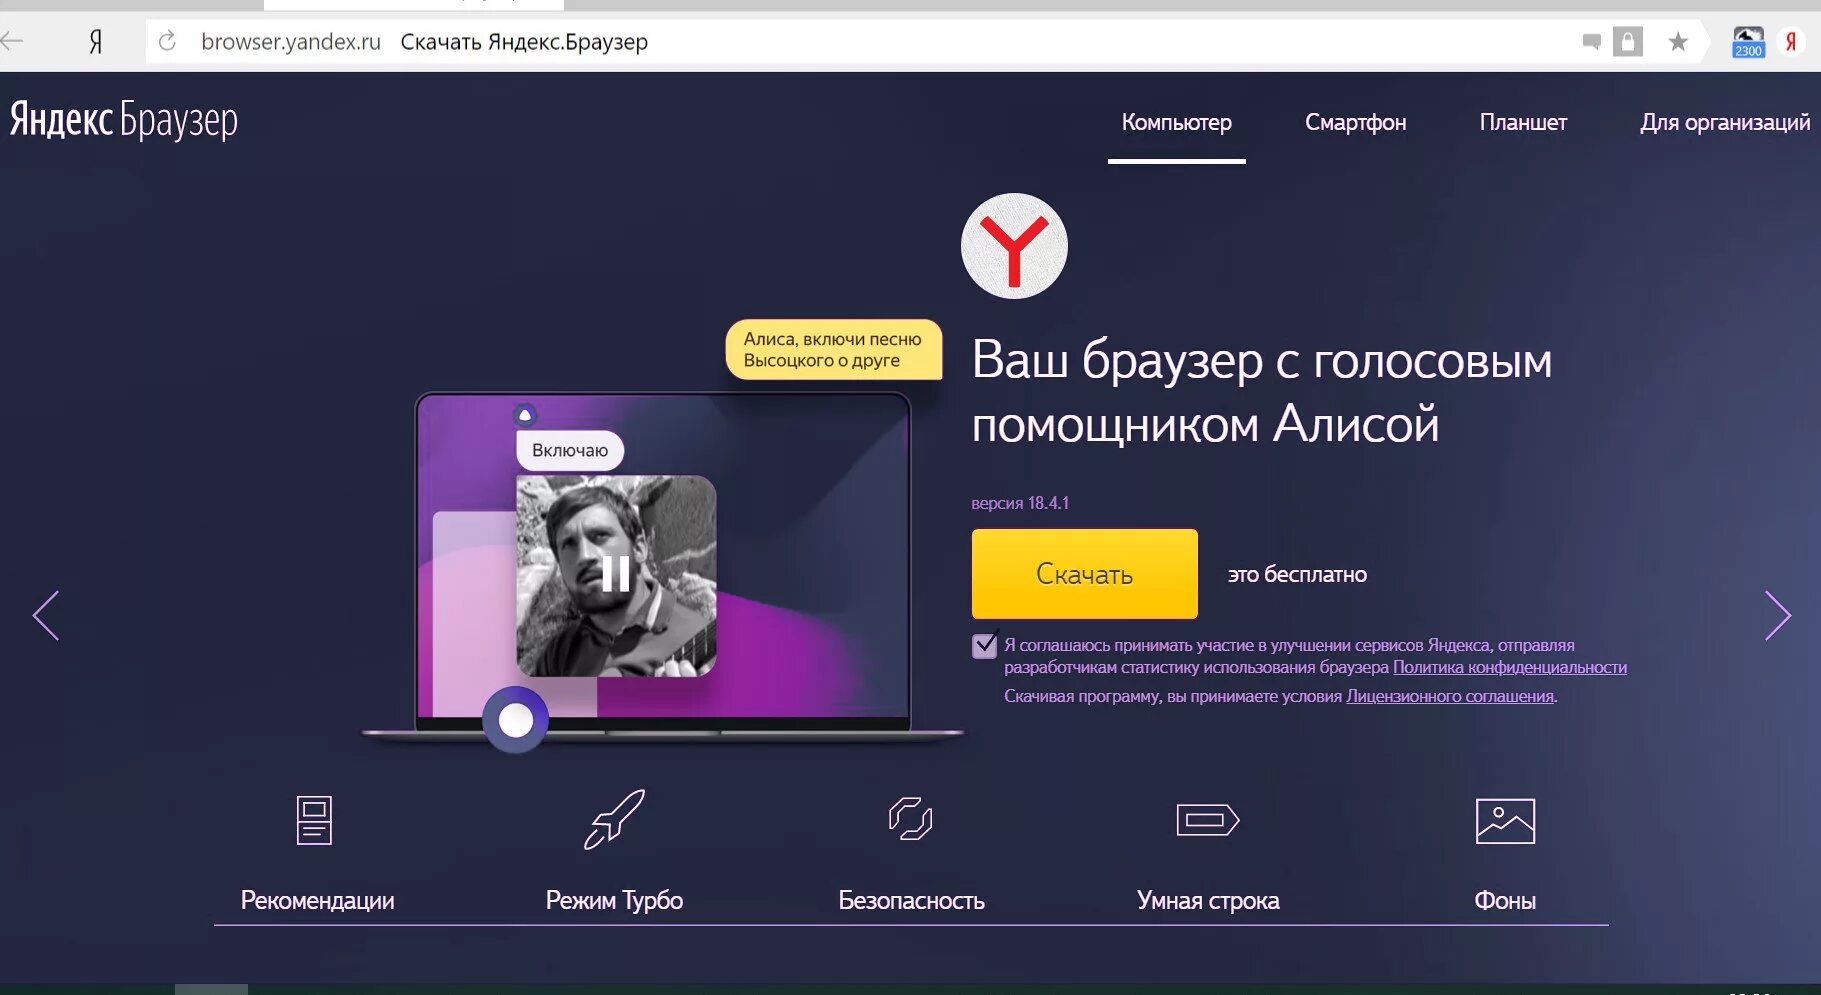Open the Умная строка feature section
1821x995 pixels.
1208,900
